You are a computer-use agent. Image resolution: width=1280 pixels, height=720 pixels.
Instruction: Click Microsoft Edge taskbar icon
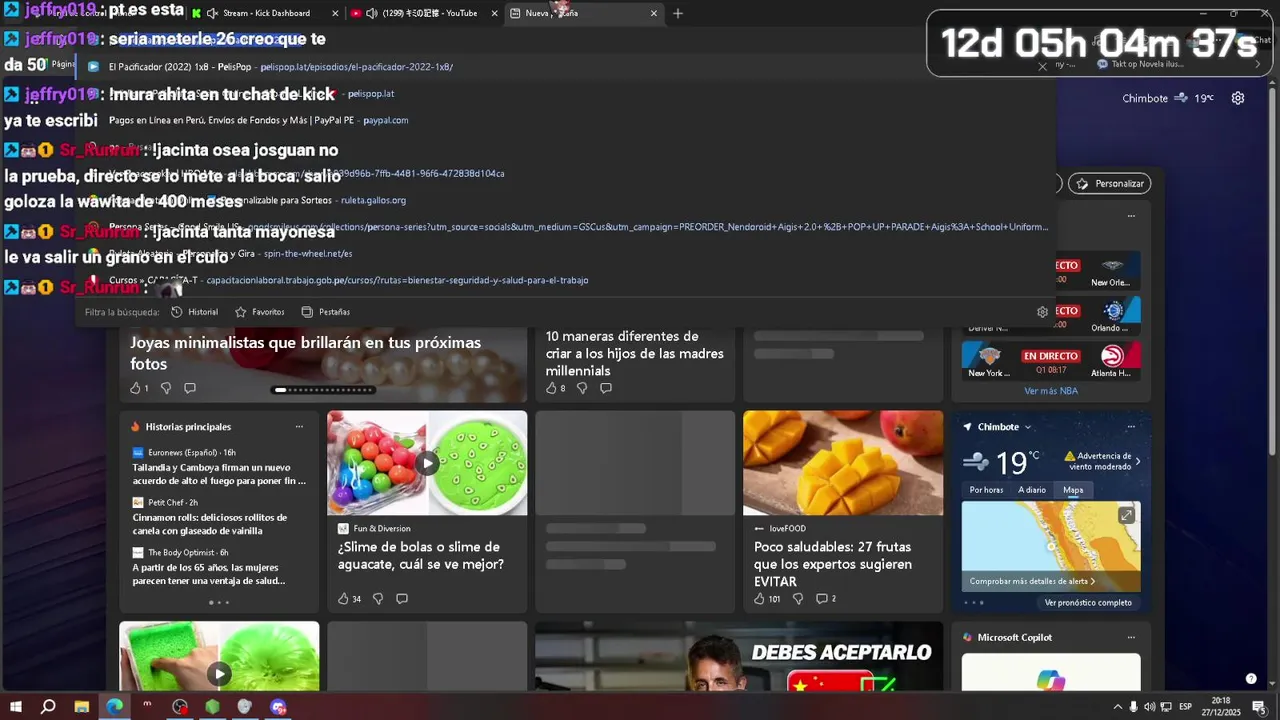pyautogui.click(x=114, y=707)
